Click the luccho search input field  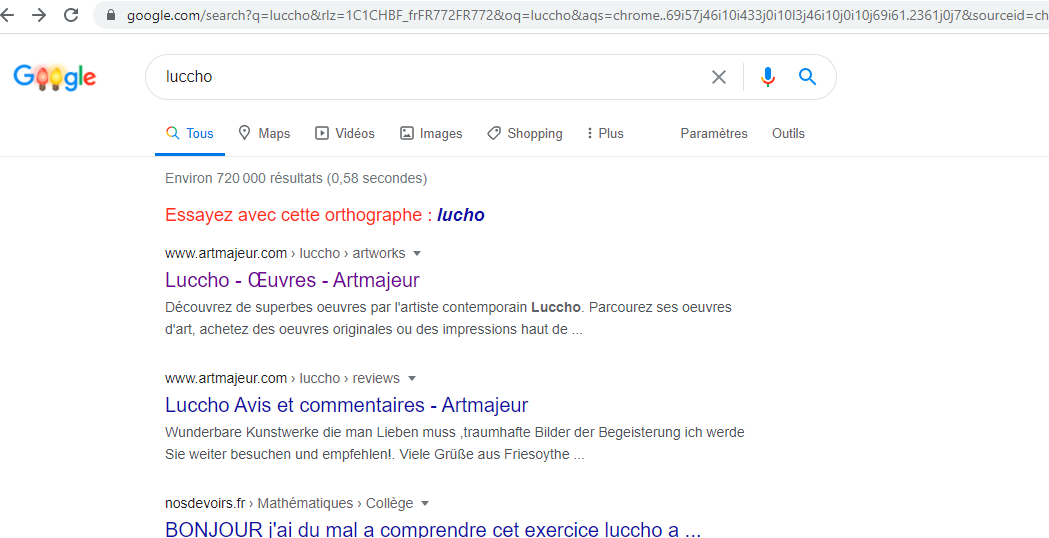pyautogui.click(x=428, y=77)
